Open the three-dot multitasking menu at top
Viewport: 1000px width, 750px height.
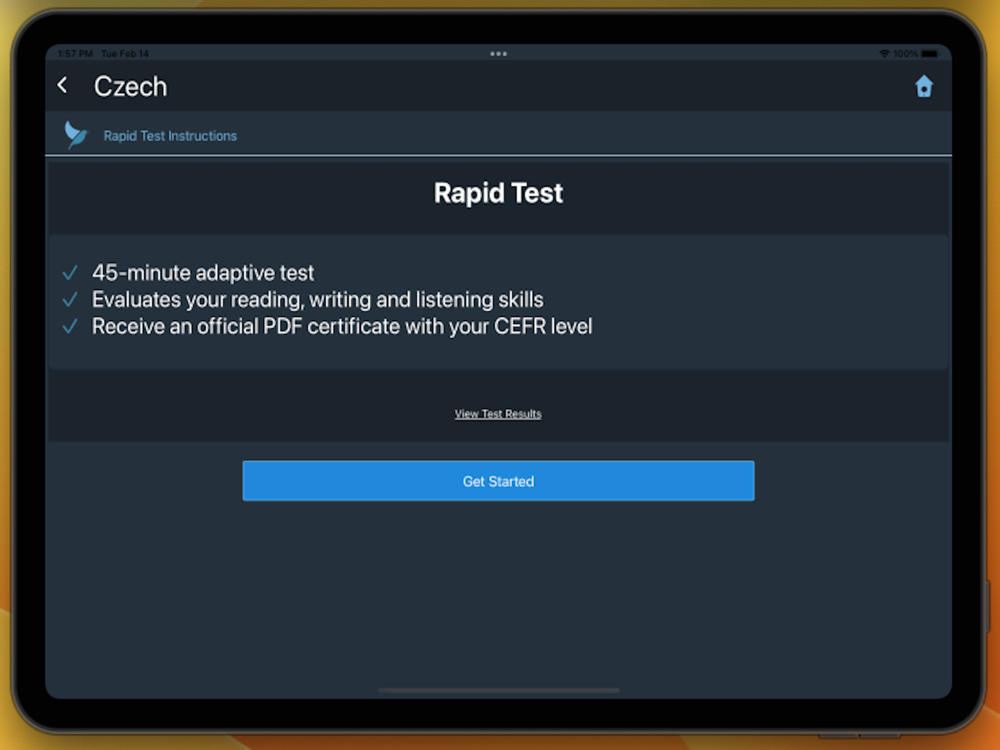498,54
